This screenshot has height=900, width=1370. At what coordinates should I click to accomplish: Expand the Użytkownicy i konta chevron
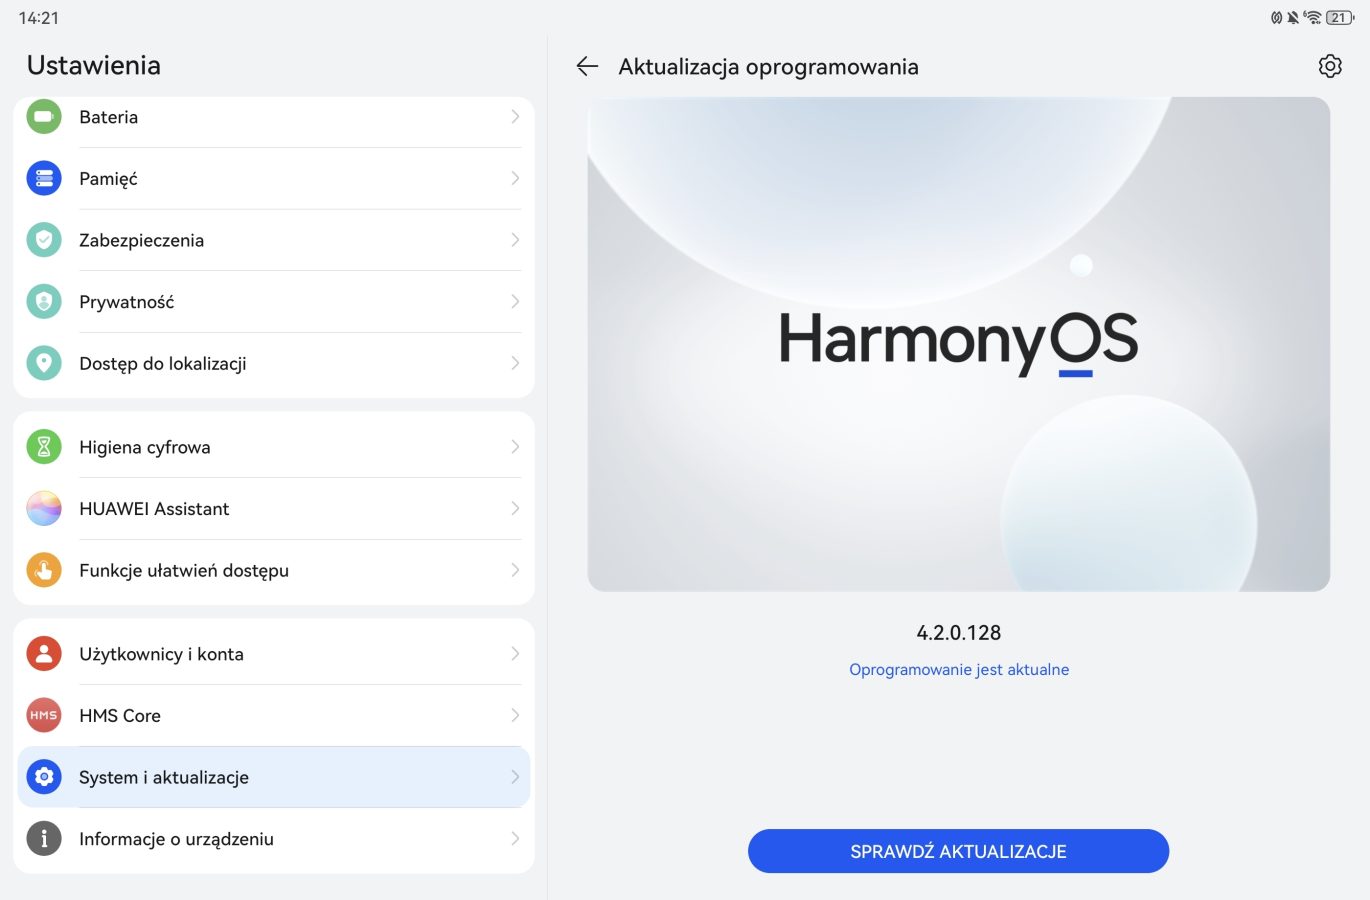(x=515, y=654)
